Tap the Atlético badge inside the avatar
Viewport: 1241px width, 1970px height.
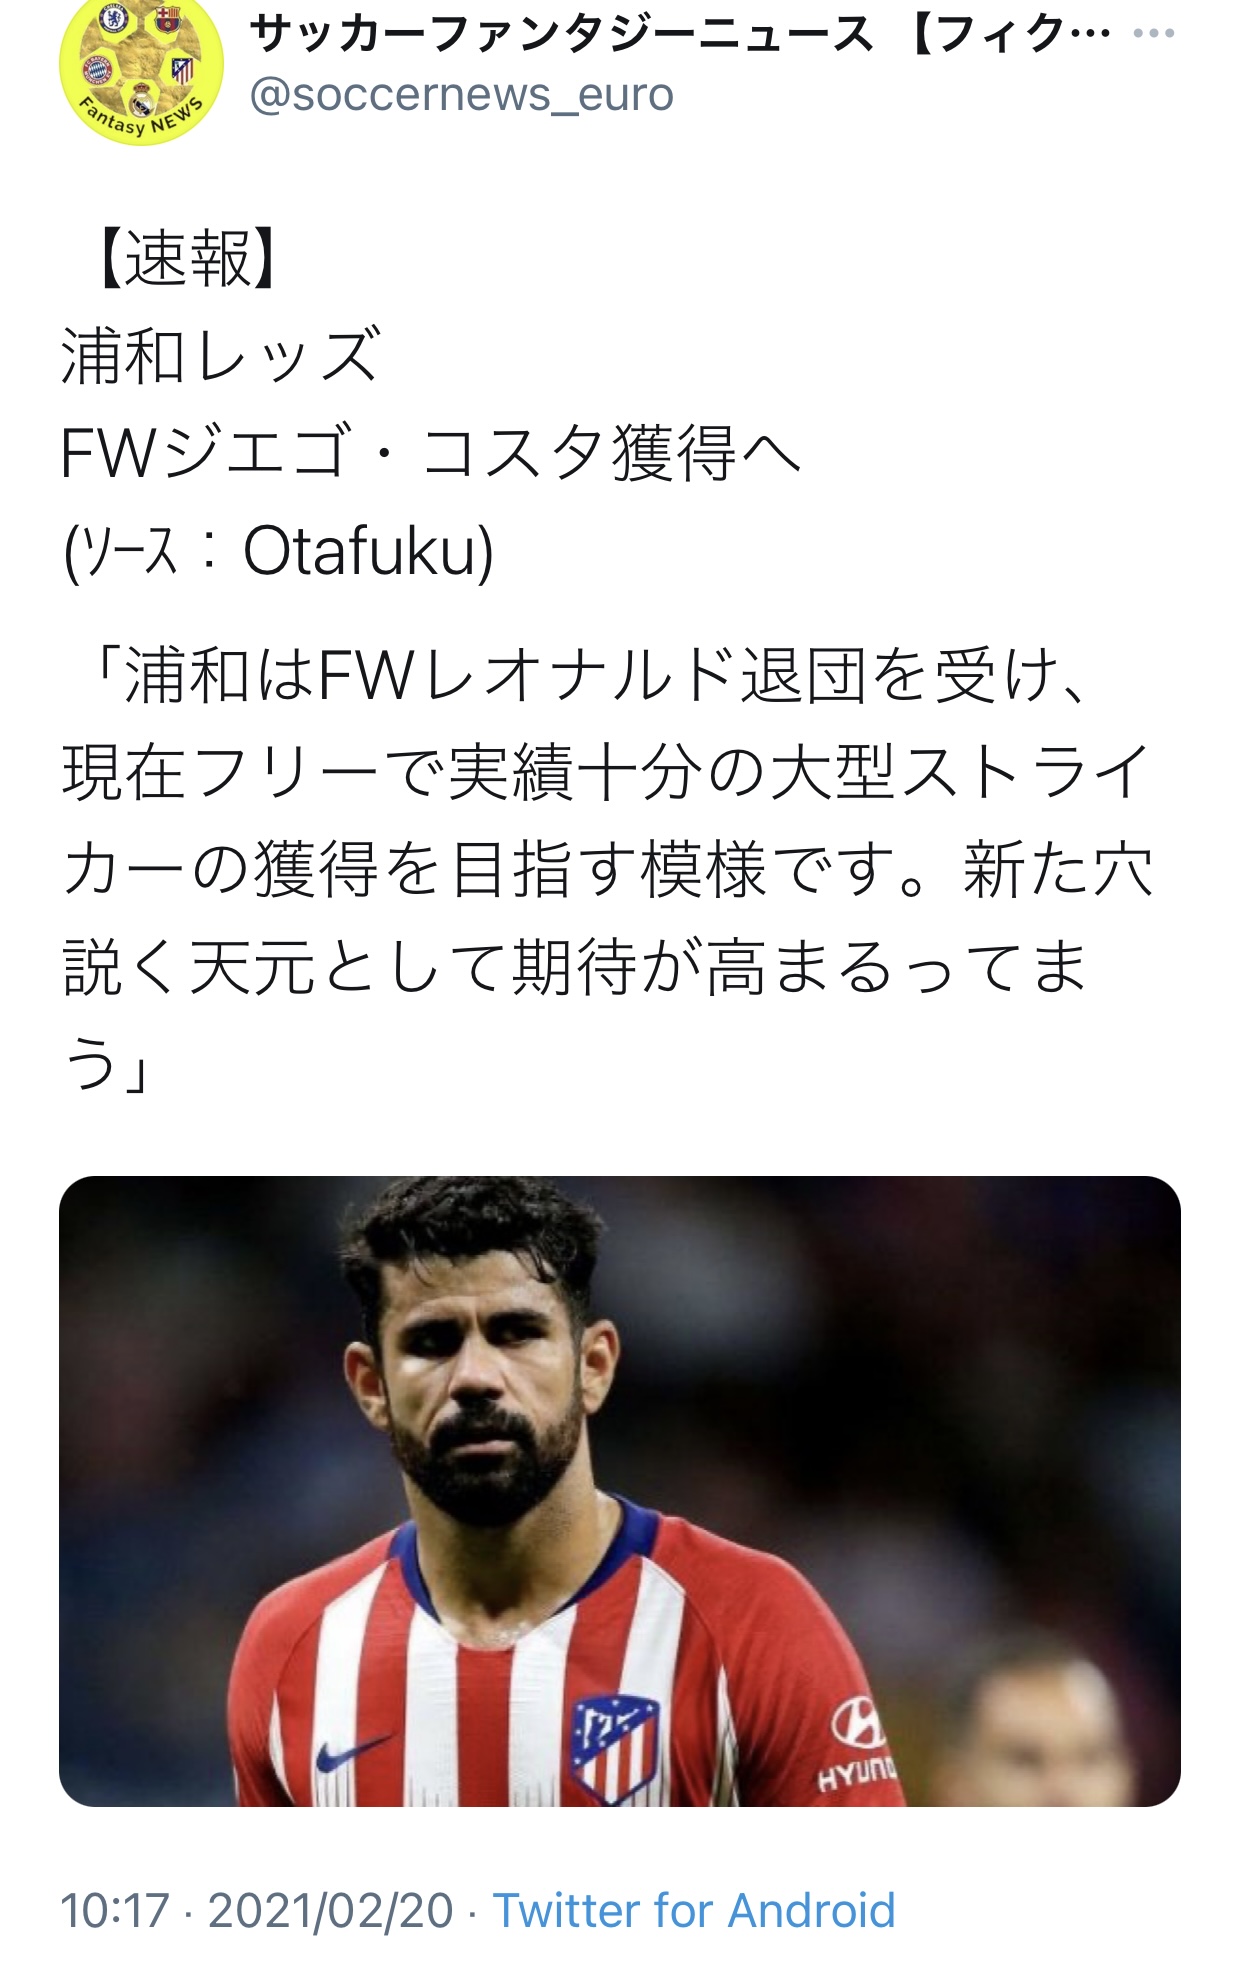point(183,70)
